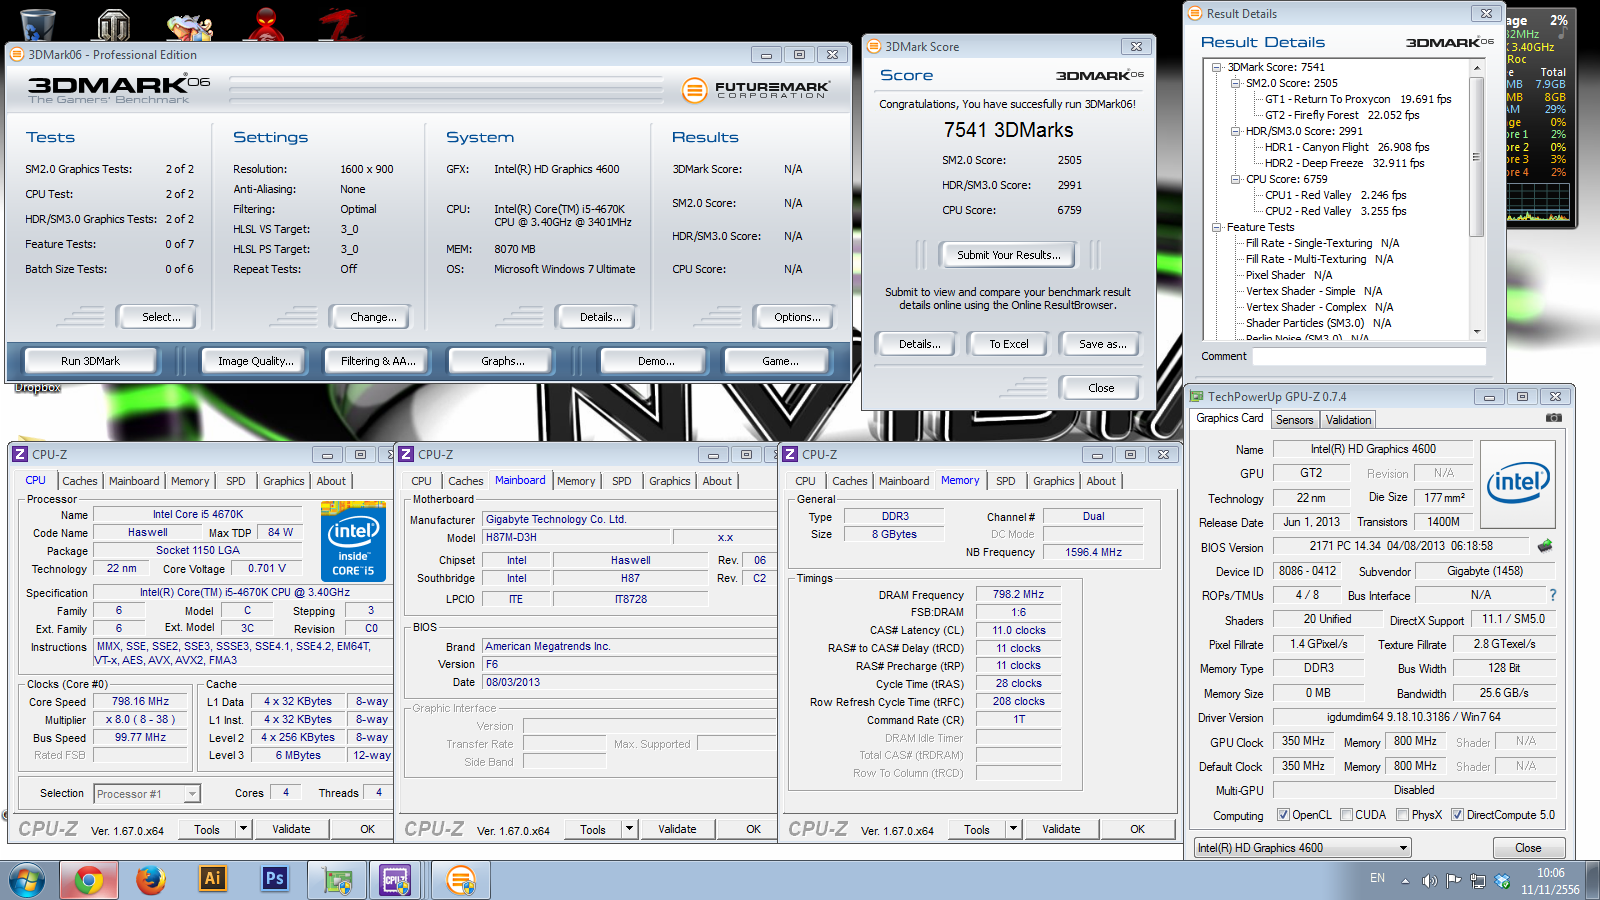Open Tools dropdown arrow in CPU-Z Memory window
The image size is (1600, 900).
pos(1013,829)
